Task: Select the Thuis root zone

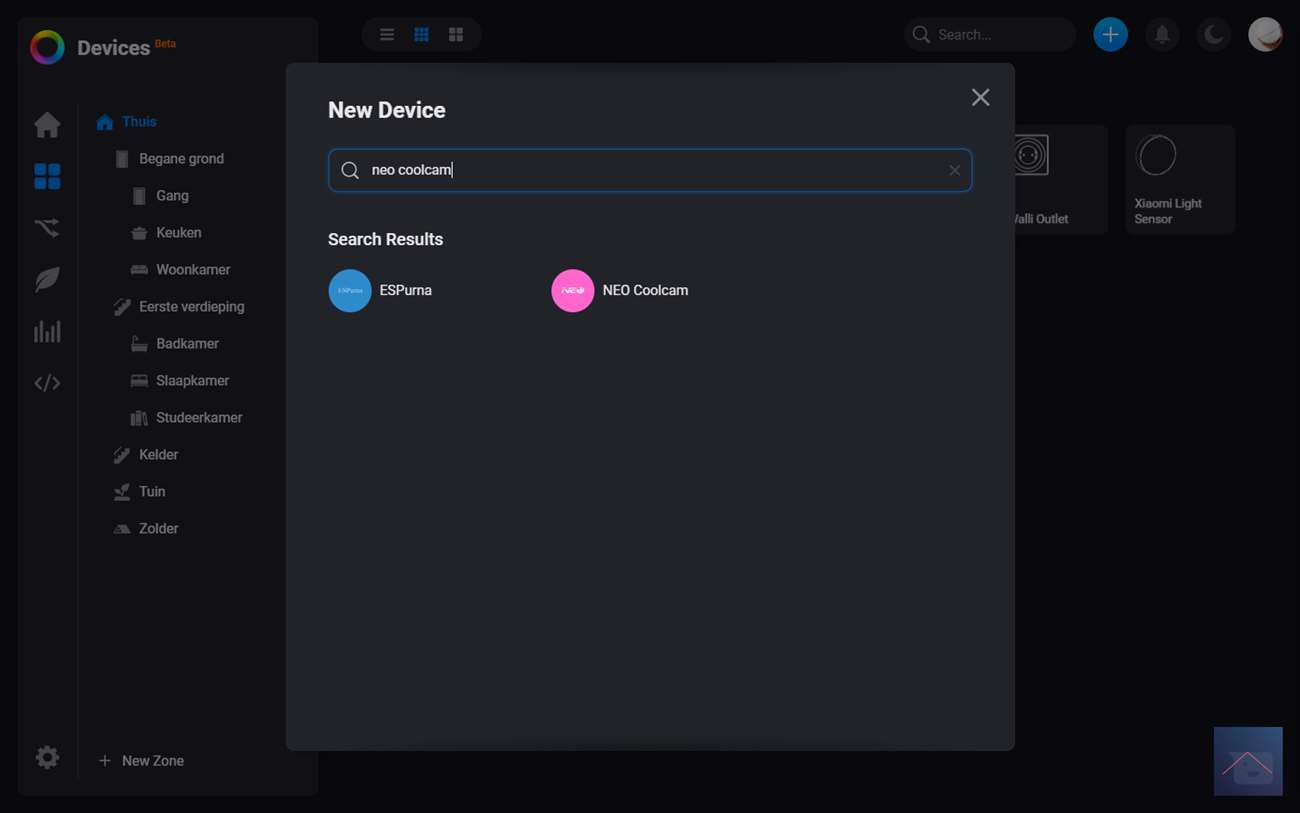Action: point(139,122)
